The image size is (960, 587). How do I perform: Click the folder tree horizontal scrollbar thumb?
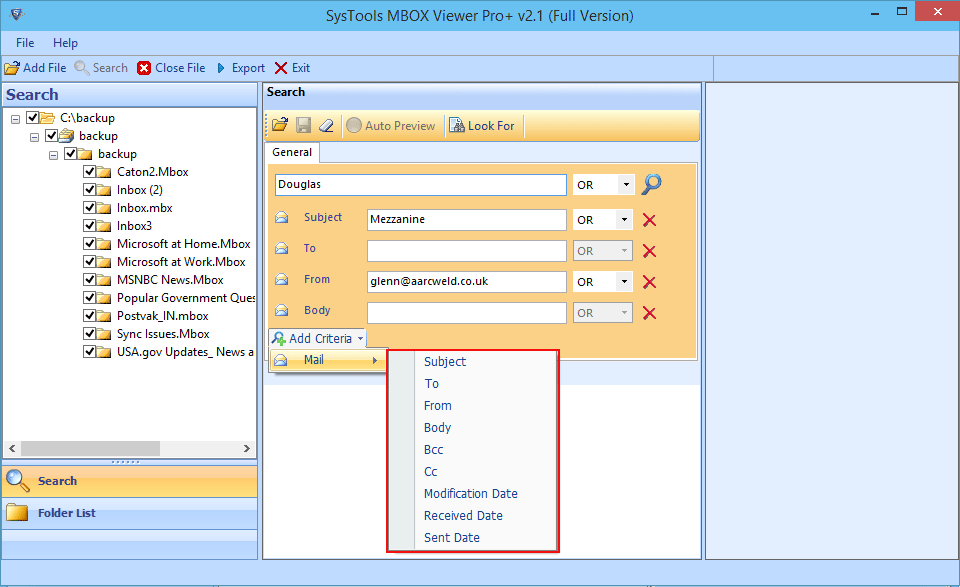coord(91,449)
